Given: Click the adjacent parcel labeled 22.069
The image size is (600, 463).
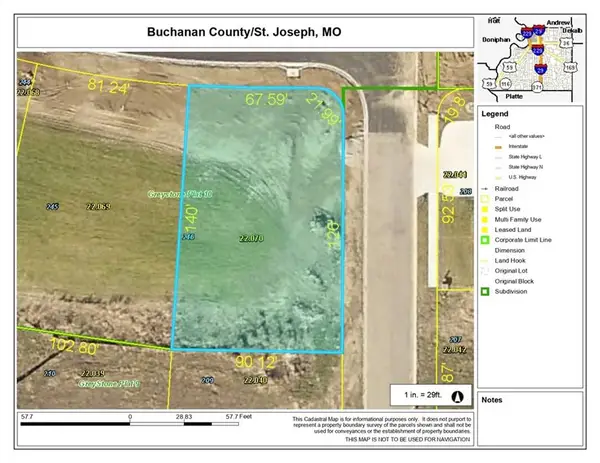Looking at the screenshot, I should click(98, 207).
